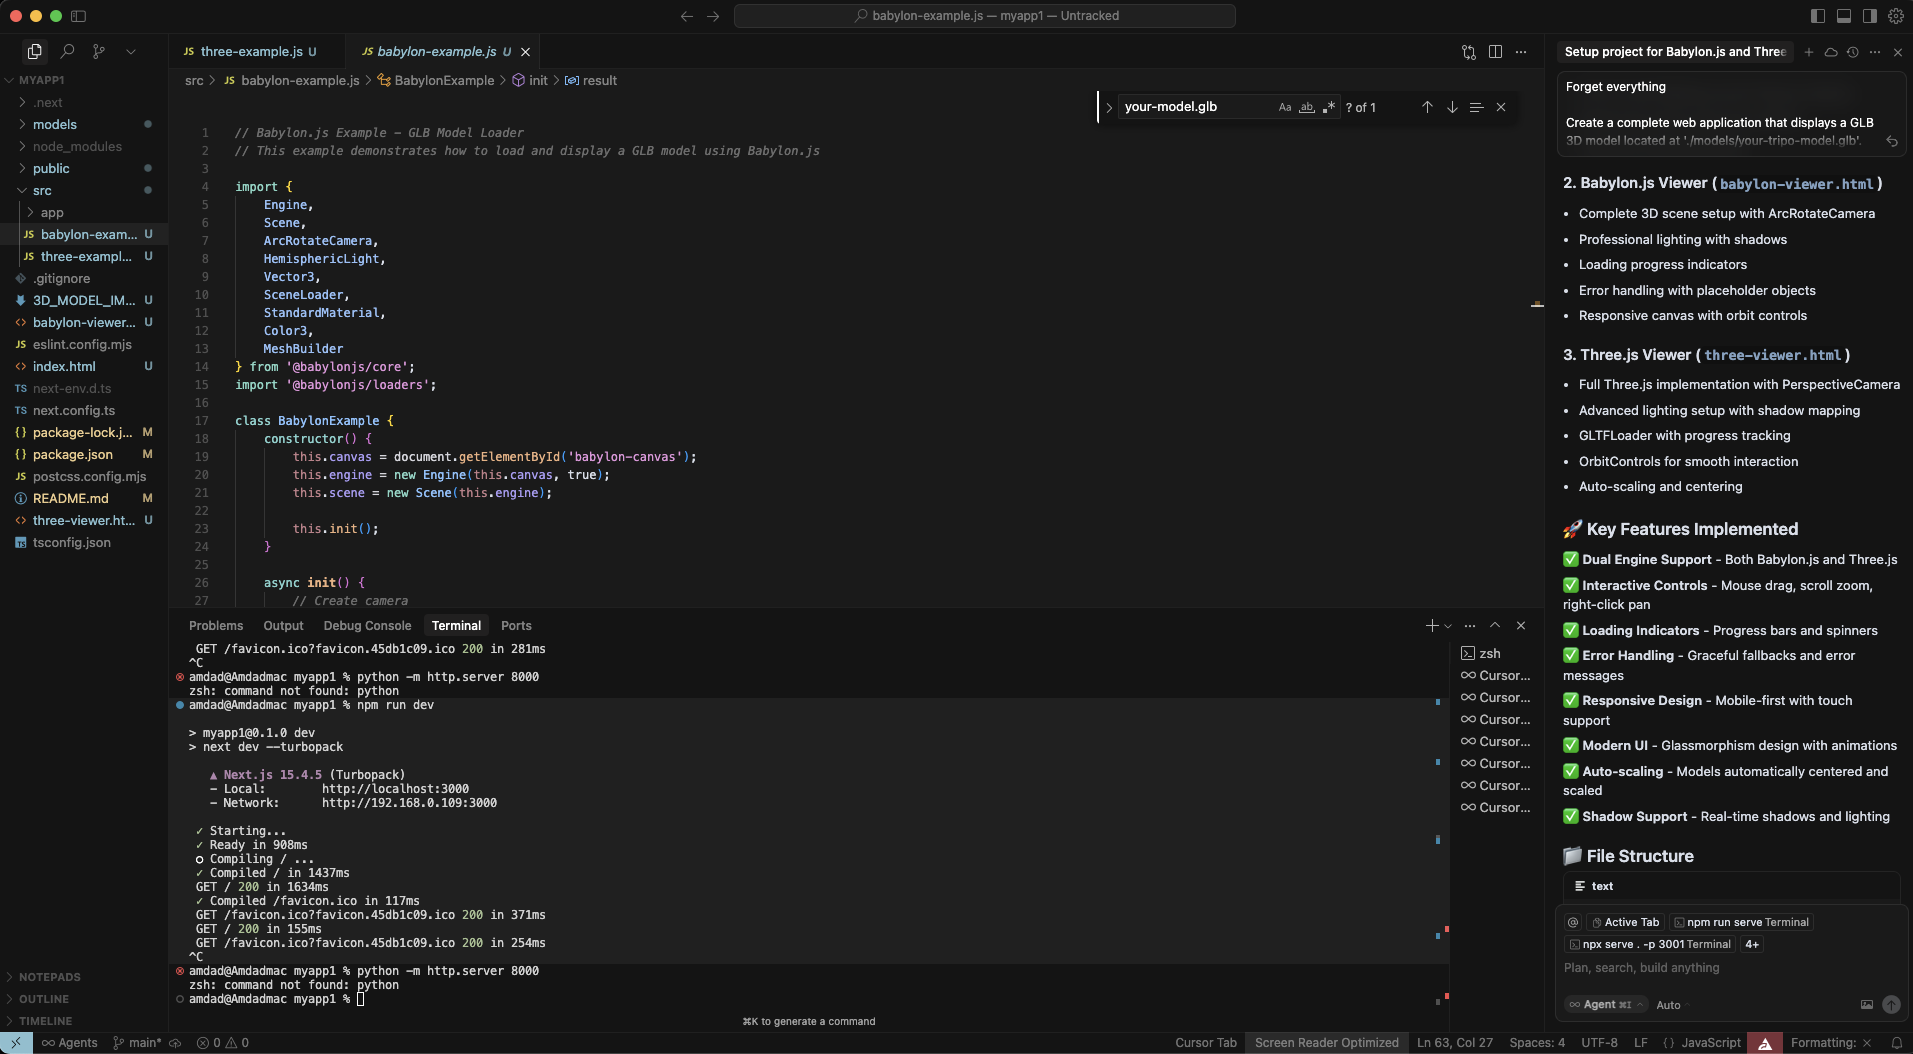Expand the app folder

coord(84,212)
